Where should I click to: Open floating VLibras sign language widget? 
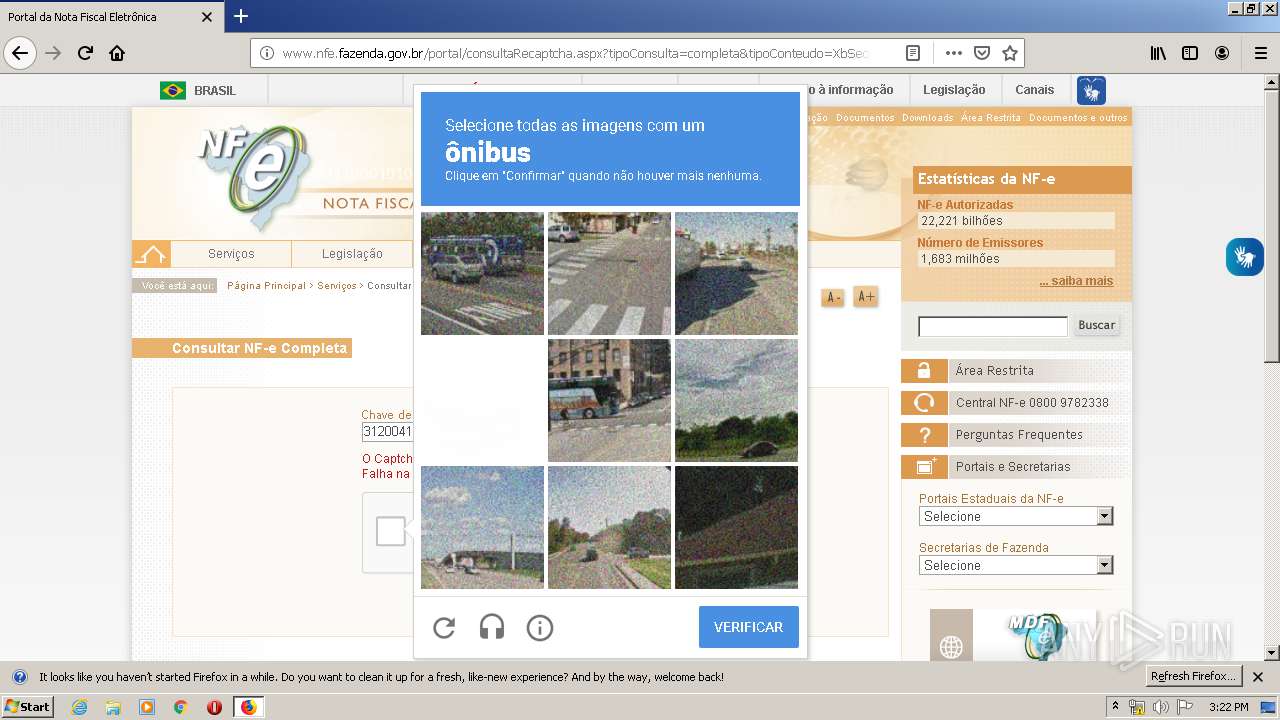(x=1245, y=257)
